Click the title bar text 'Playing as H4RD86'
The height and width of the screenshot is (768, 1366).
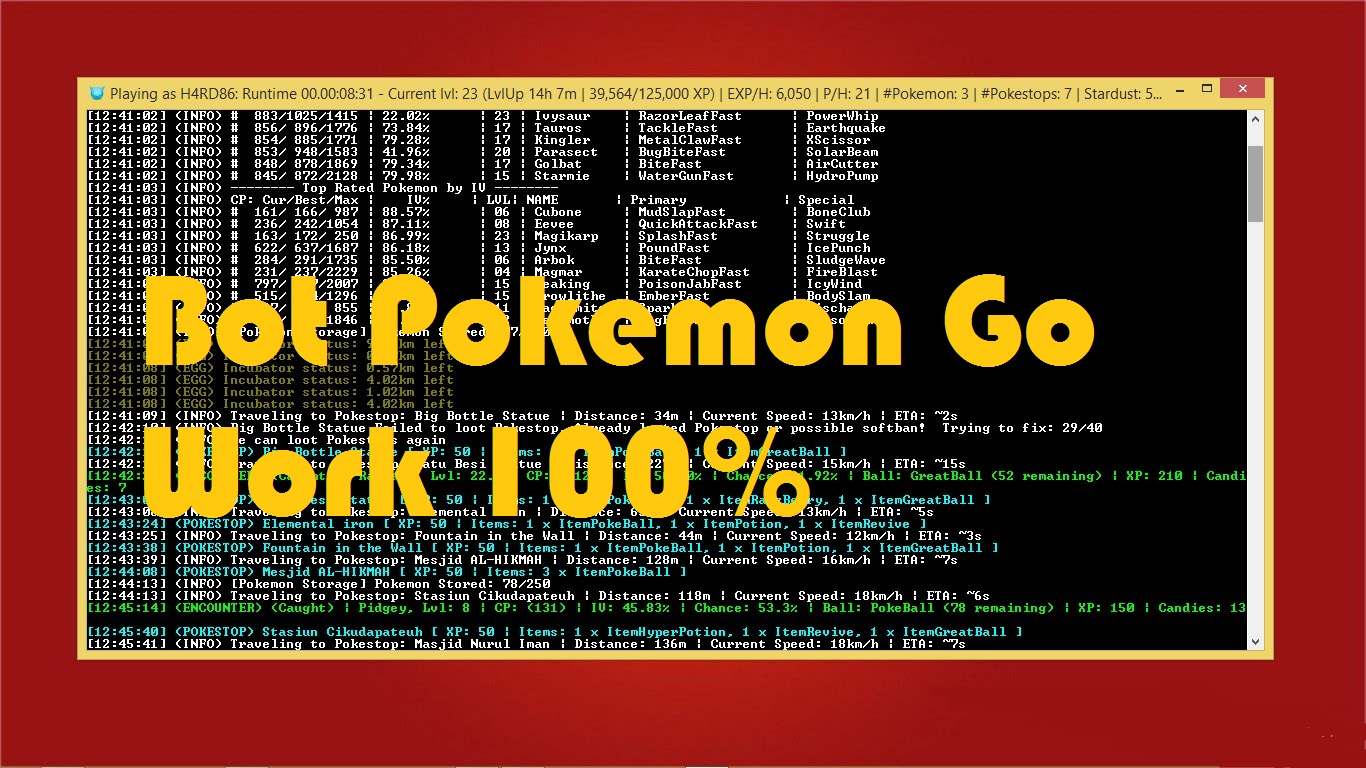tap(172, 93)
